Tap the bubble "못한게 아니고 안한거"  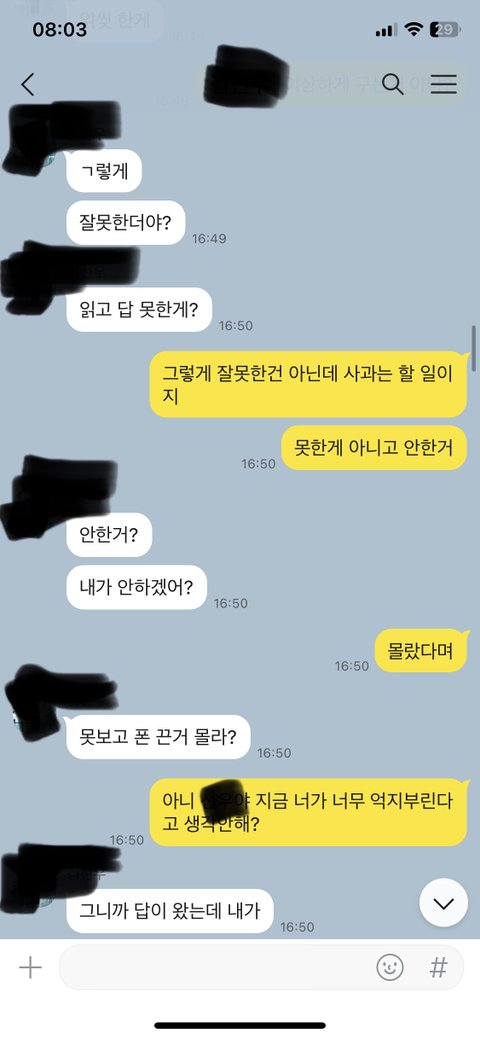coord(375,447)
